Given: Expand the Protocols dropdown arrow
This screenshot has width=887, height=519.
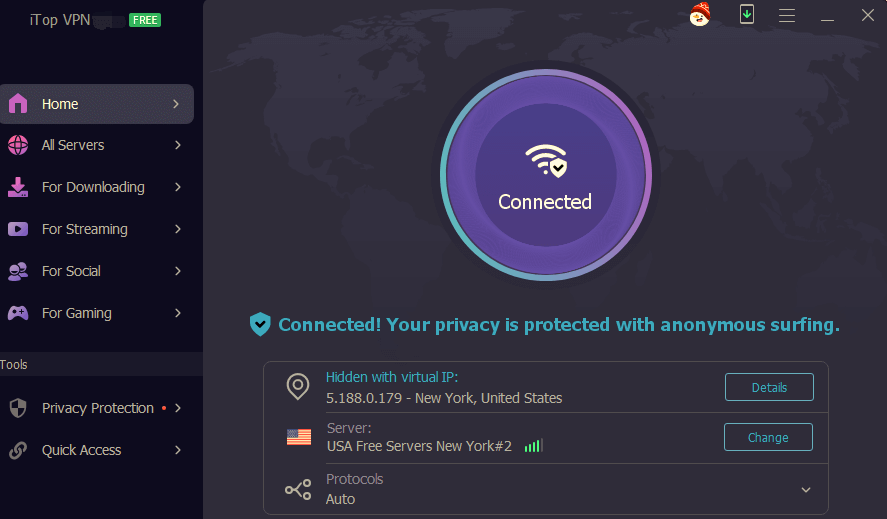Looking at the screenshot, I should click(806, 490).
